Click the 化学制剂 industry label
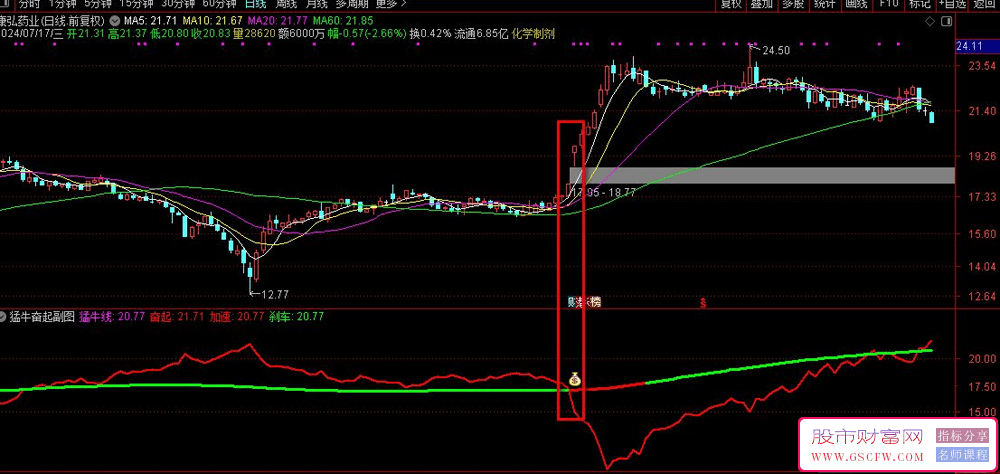Viewport: 1000px width, 474px height. tap(532, 34)
